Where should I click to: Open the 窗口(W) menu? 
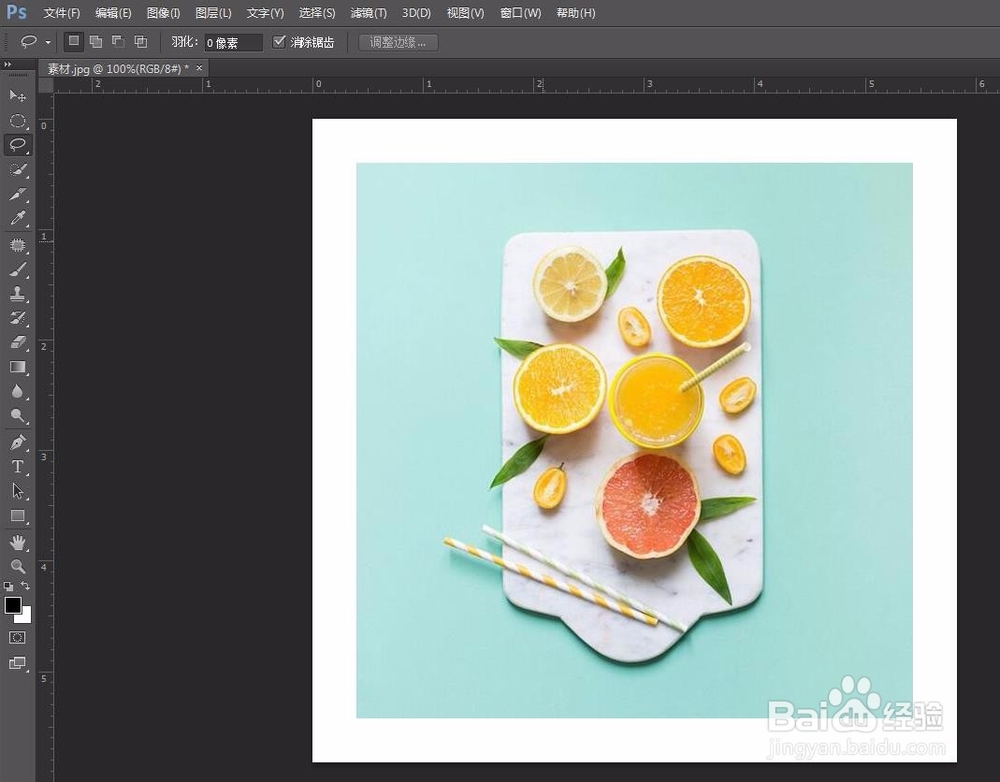click(520, 13)
